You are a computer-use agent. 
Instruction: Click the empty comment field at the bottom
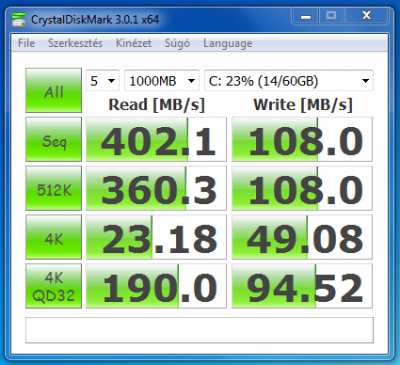199,330
